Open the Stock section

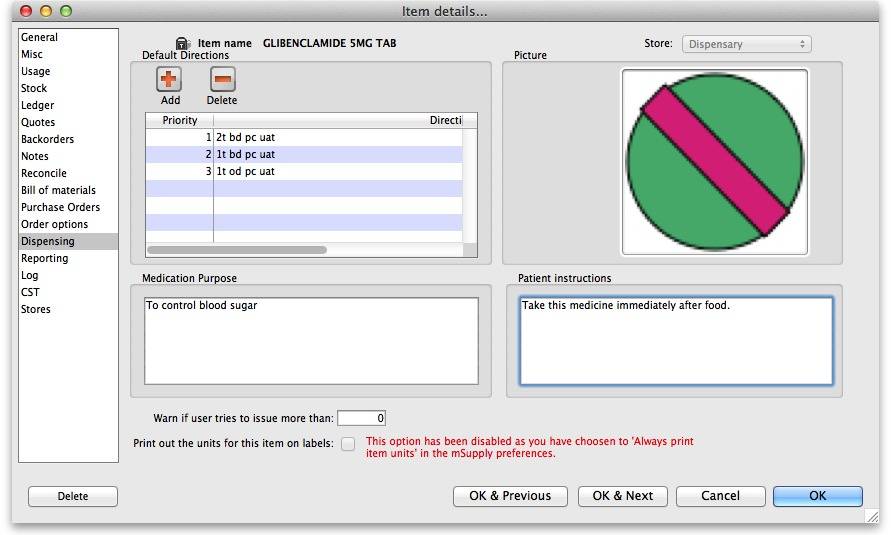point(34,88)
